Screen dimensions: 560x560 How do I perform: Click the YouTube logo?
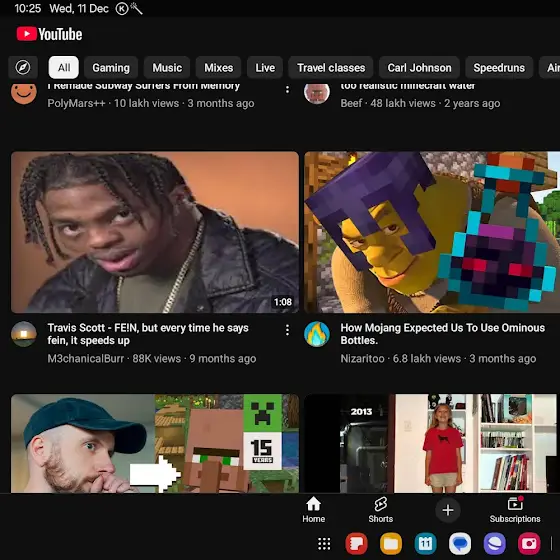pyautogui.click(x=49, y=34)
